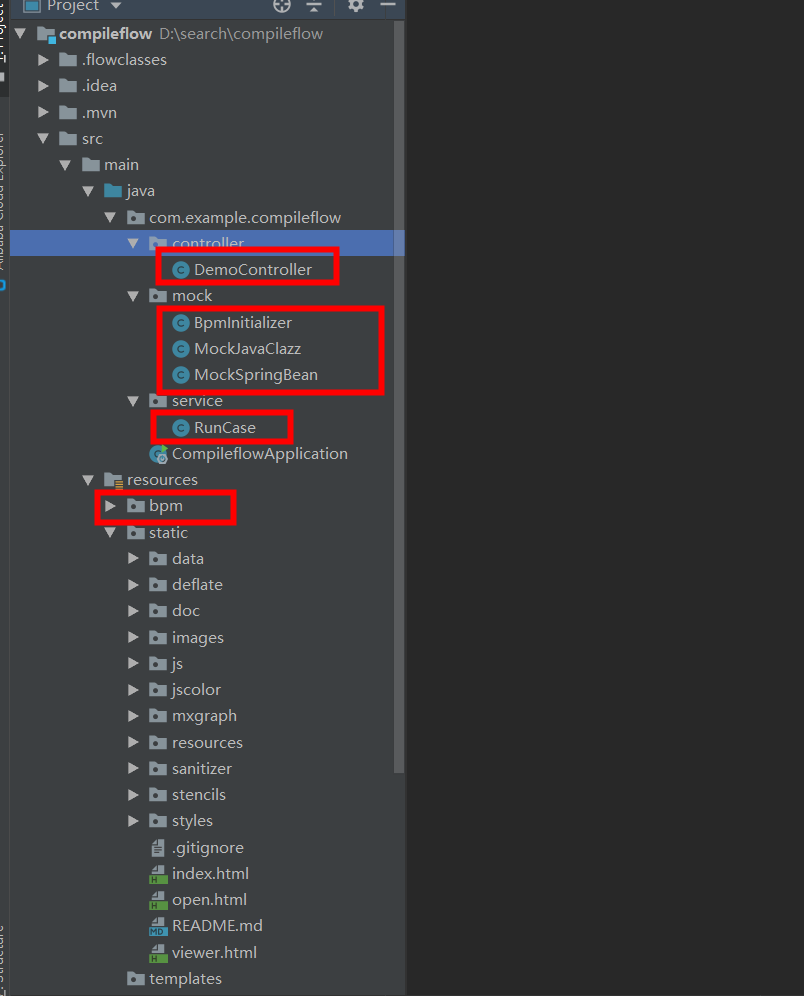Collapse the src folder
Viewport: 804px width, 996px height.
point(42,138)
